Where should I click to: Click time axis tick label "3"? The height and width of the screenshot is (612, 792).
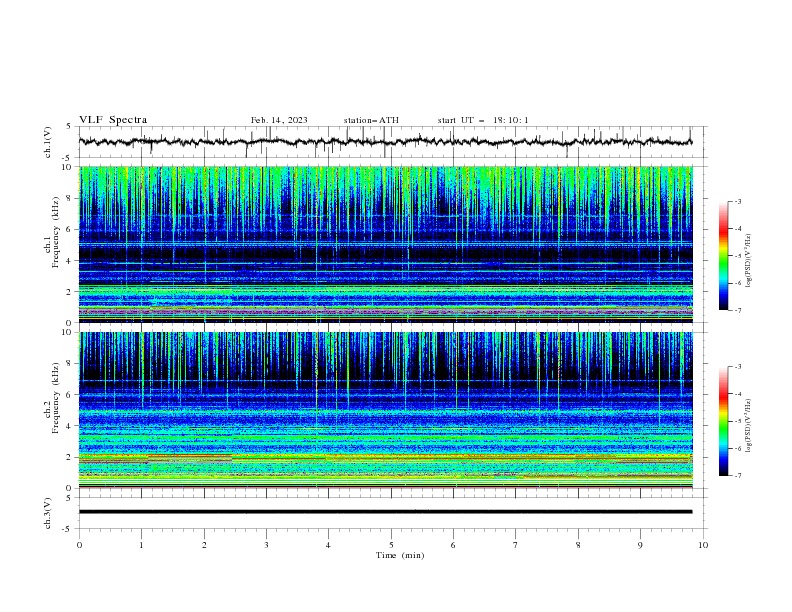[x=266, y=545]
